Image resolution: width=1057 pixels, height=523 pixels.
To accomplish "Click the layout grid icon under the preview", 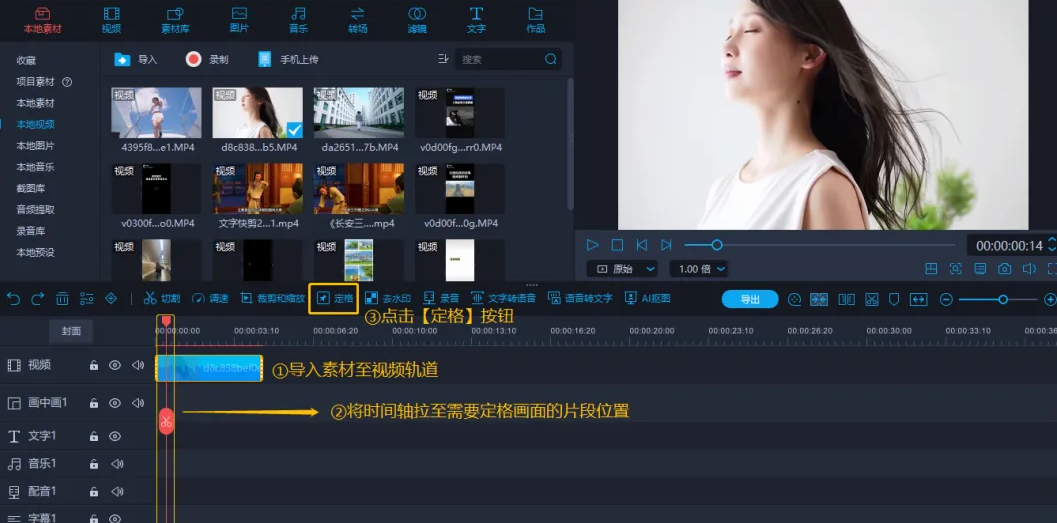I will pos(932,269).
